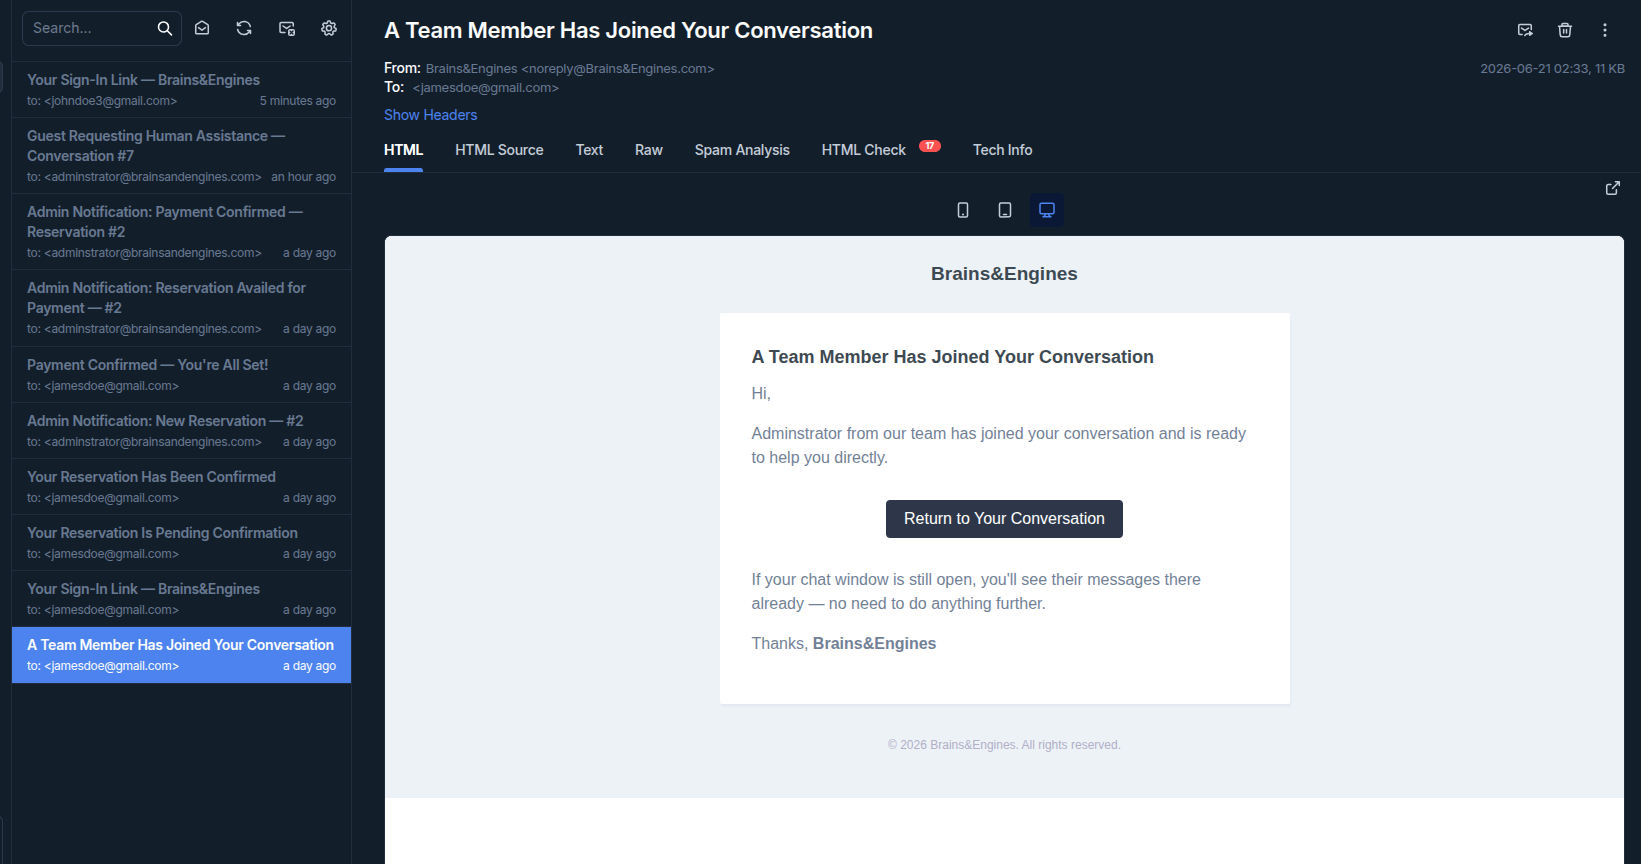Open the Spam Analysis tab

click(x=742, y=150)
